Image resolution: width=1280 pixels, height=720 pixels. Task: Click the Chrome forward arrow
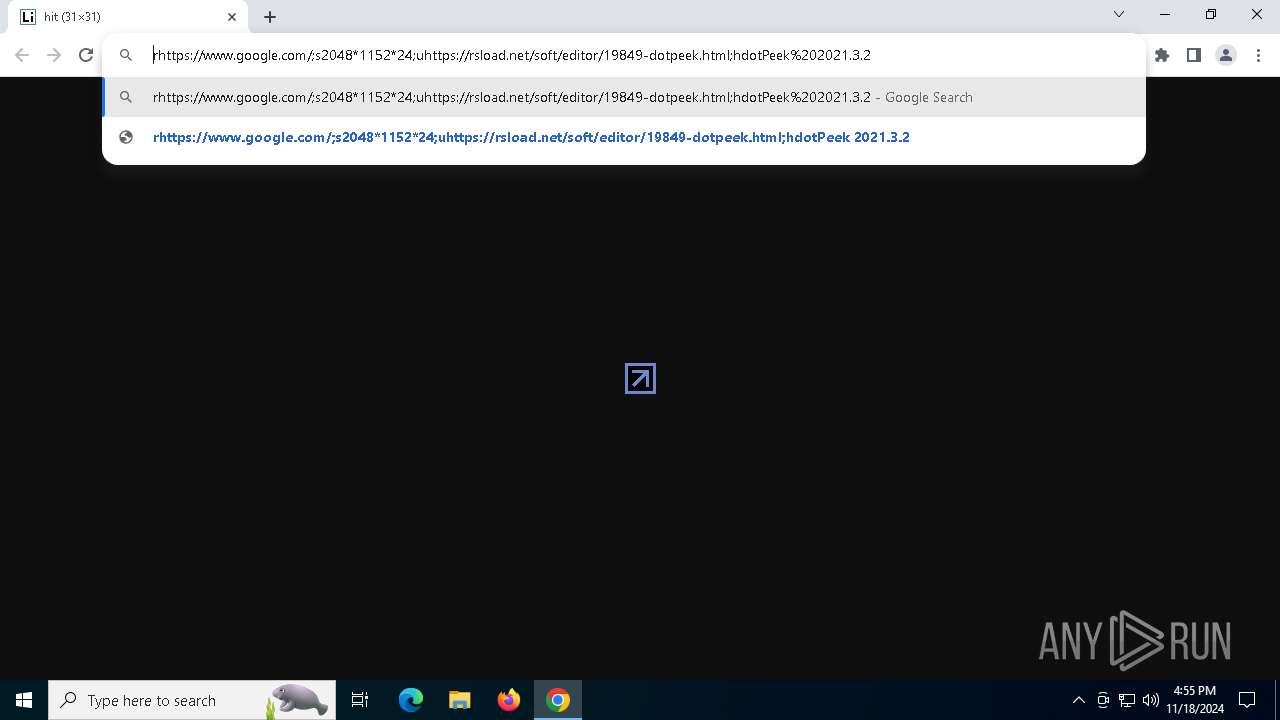click(54, 55)
